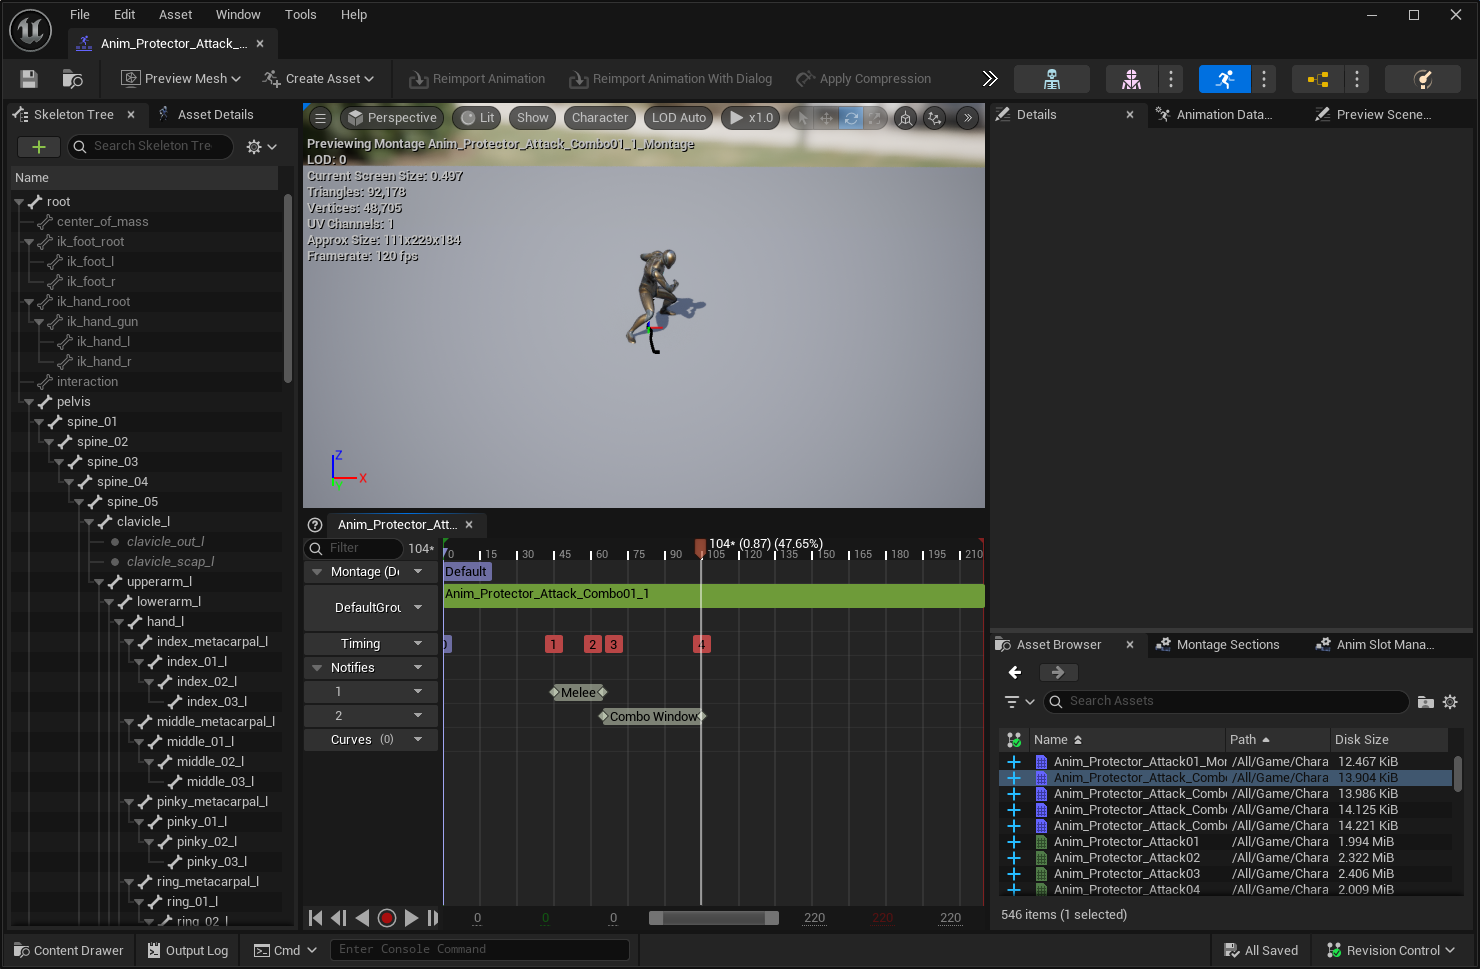Screen dimensions: 1480x969
Task: Toggle the translate mode in viewport toolbar
Action: [x=826, y=118]
